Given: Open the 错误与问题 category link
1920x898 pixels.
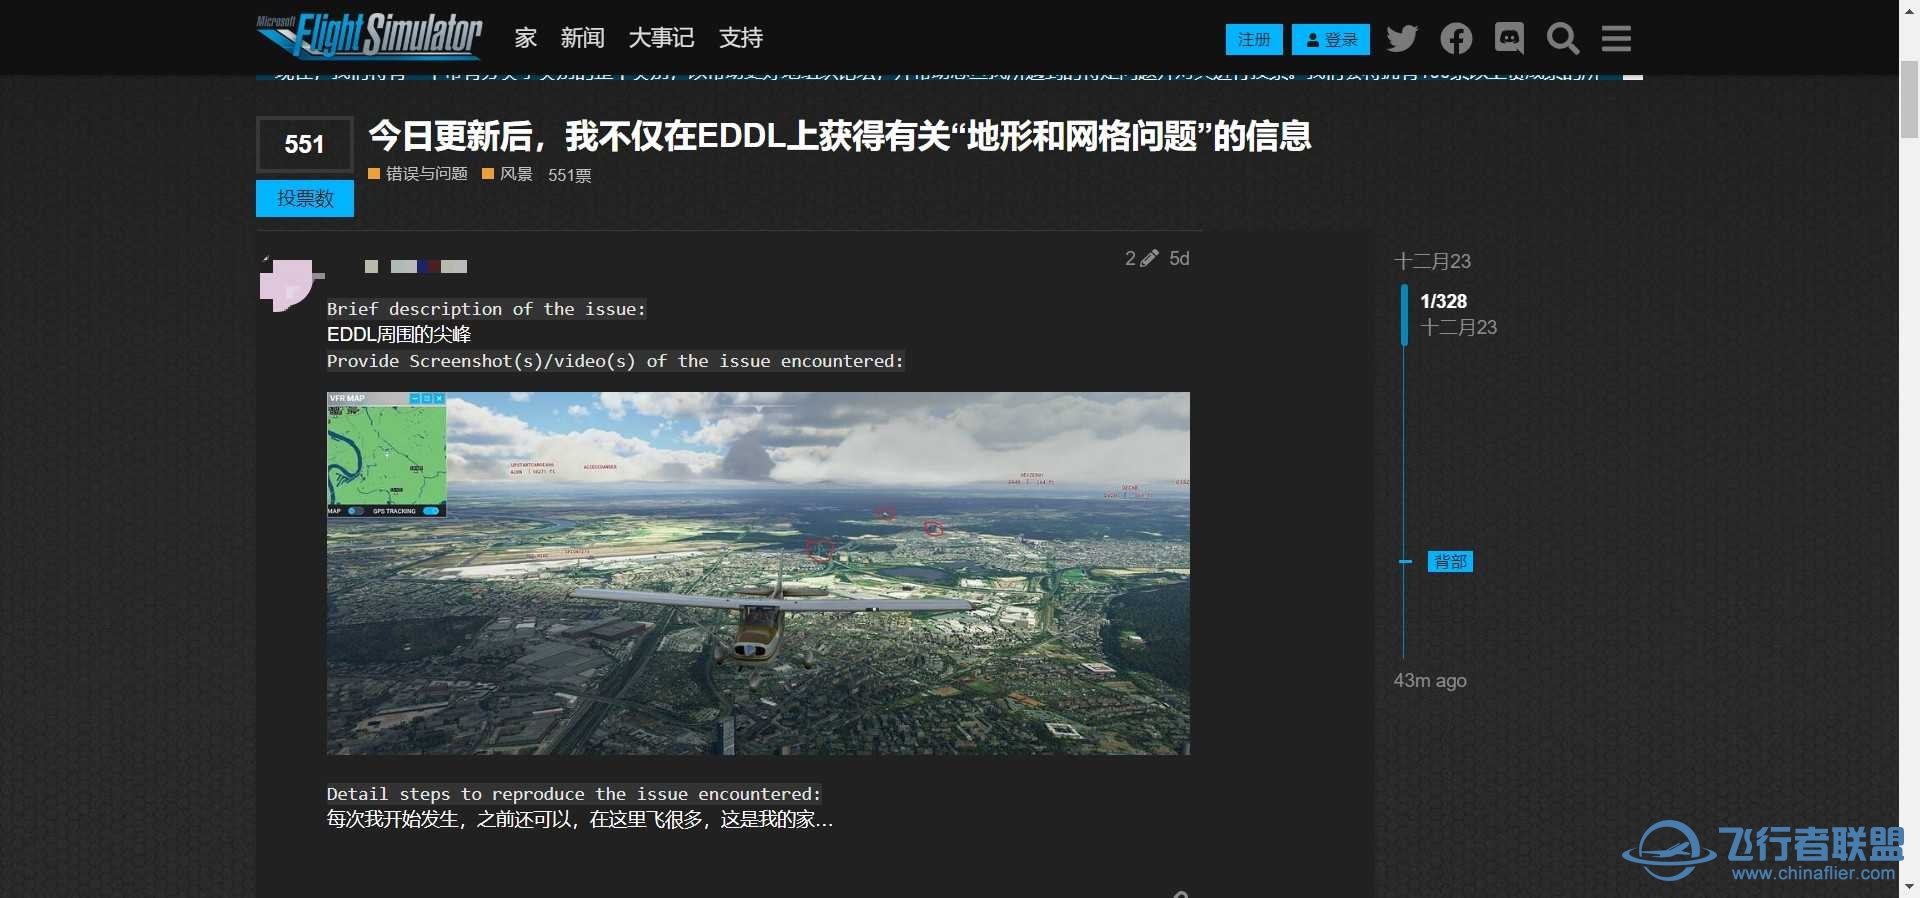Looking at the screenshot, I should tap(418, 174).
